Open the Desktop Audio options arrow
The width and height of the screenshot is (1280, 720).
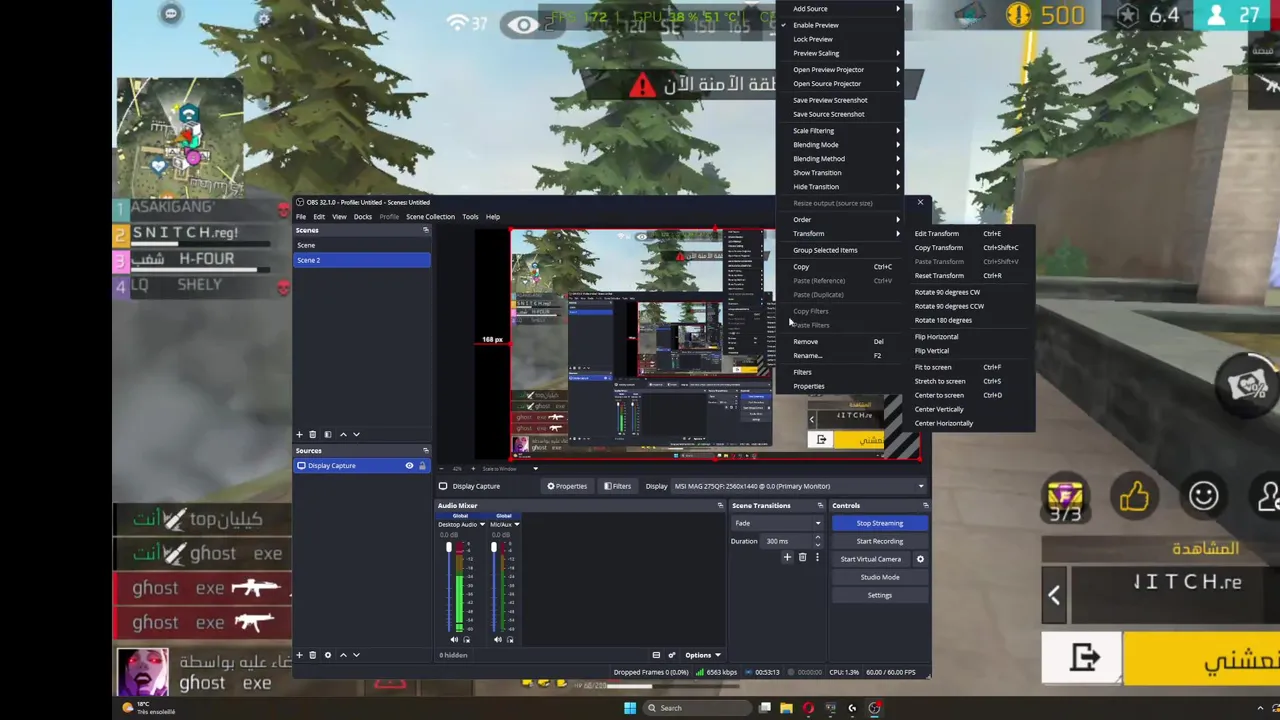tap(482, 524)
